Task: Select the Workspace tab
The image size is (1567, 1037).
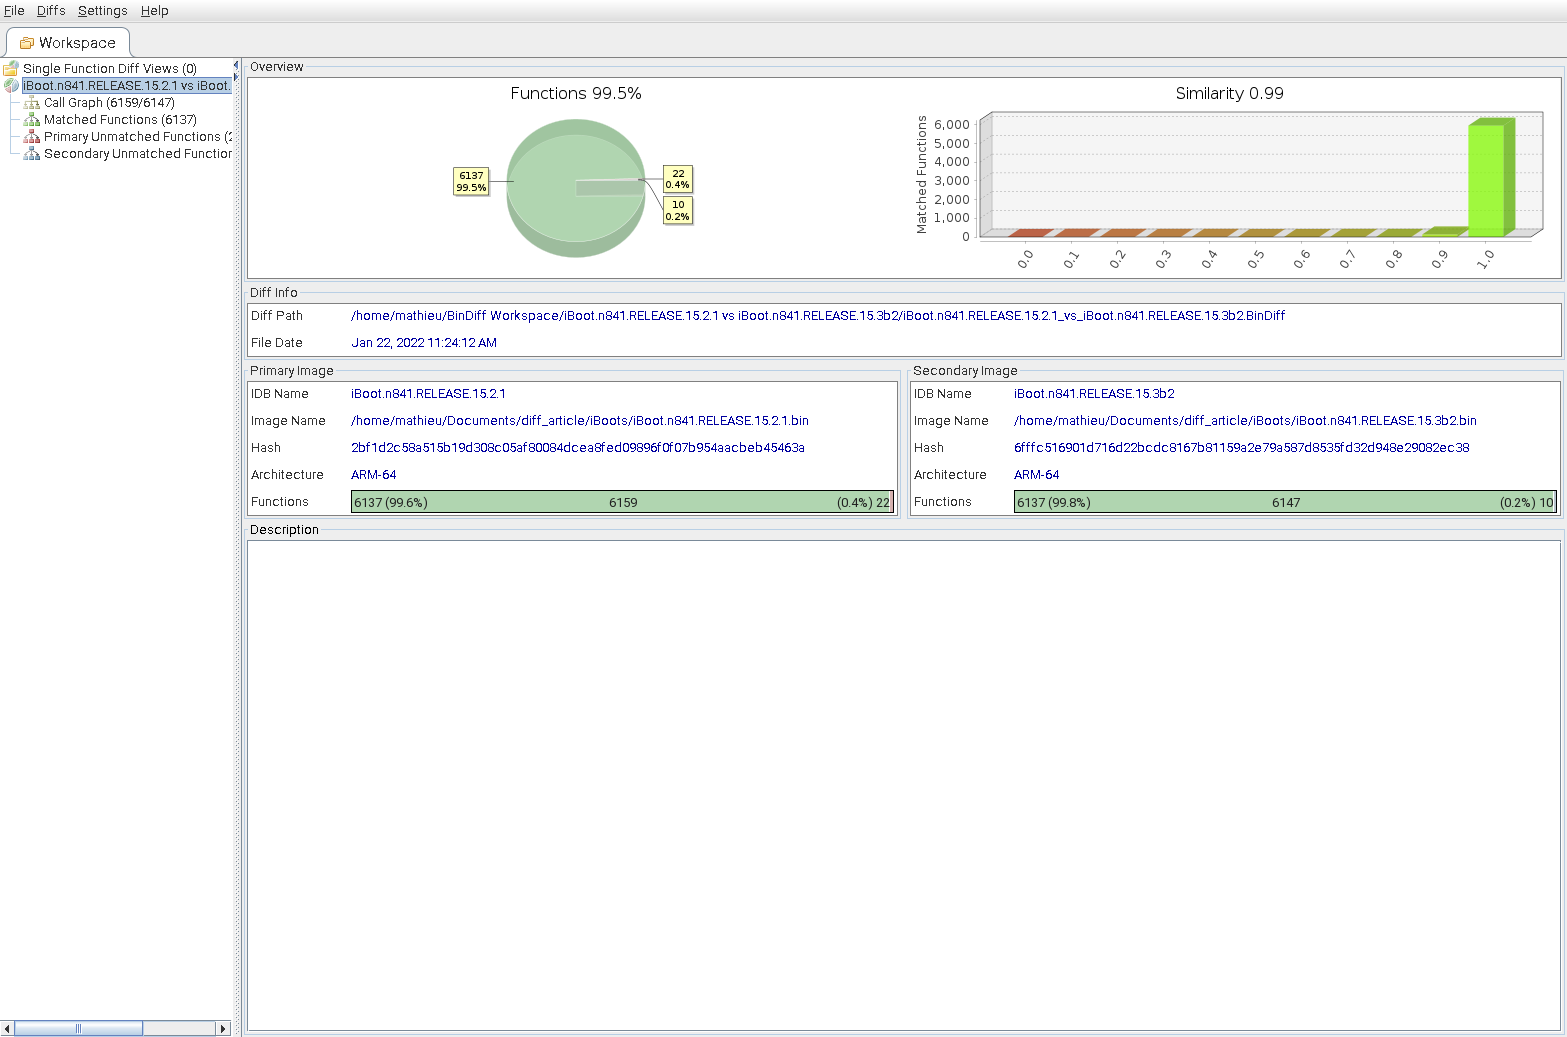Action: tap(68, 43)
